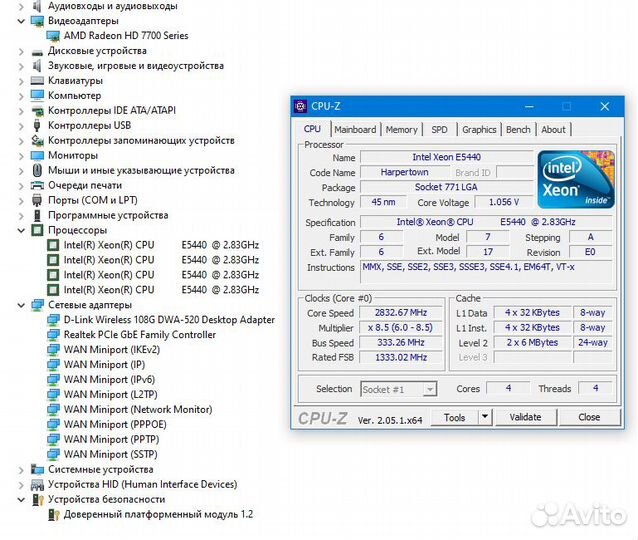Click the Мониторы display icon
Image resolution: width=638 pixels, height=540 pixels.
[x=37, y=155]
